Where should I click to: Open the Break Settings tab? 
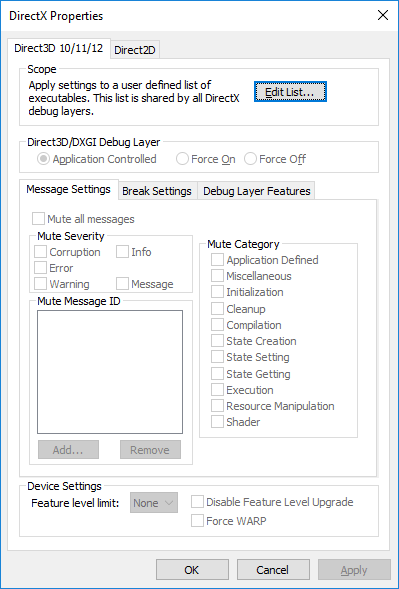coord(157,191)
